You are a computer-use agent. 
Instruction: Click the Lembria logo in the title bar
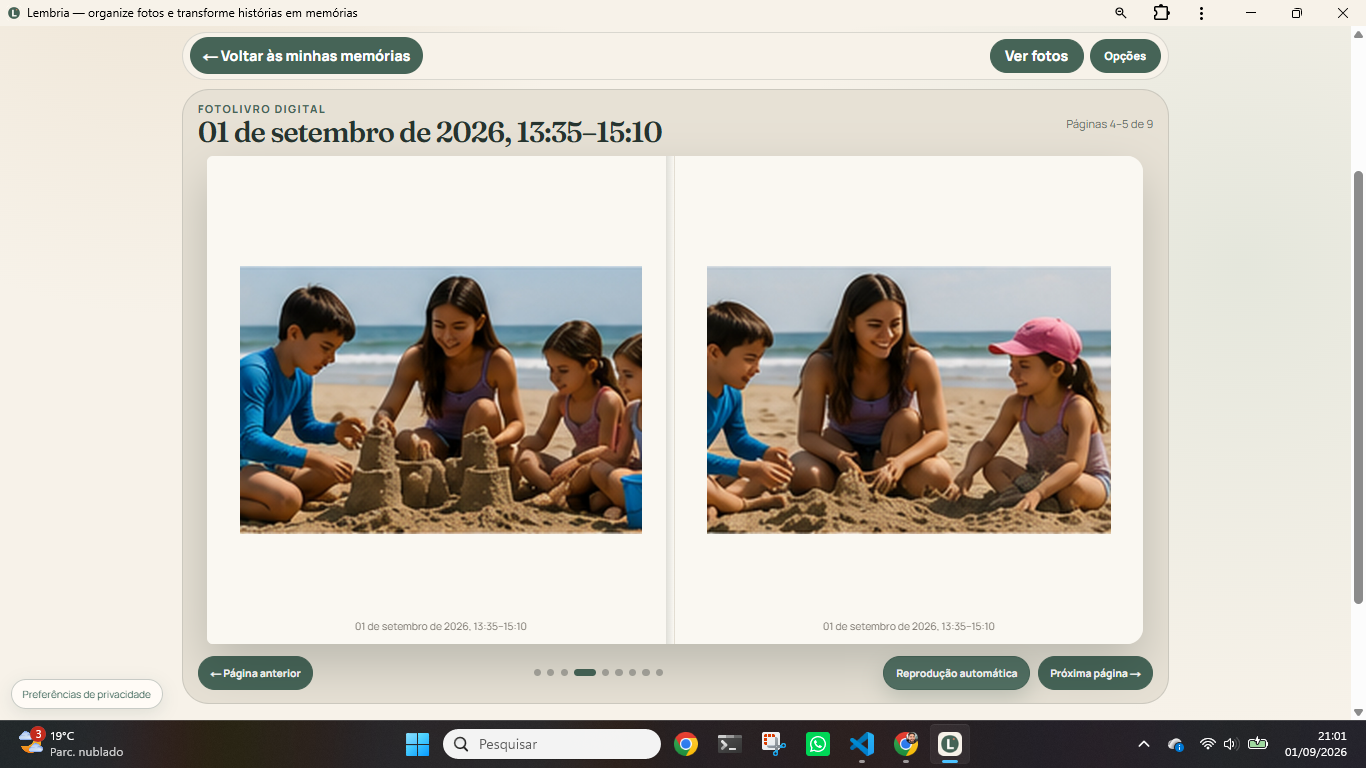13,13
